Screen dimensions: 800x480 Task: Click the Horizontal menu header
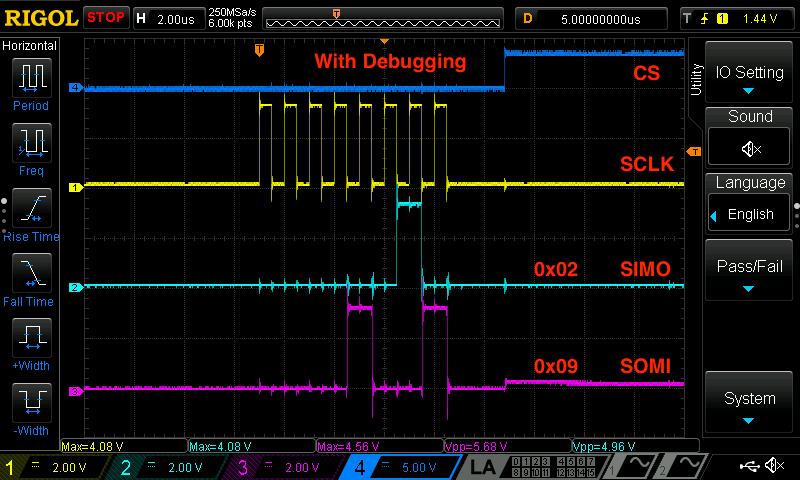[30, 46]
